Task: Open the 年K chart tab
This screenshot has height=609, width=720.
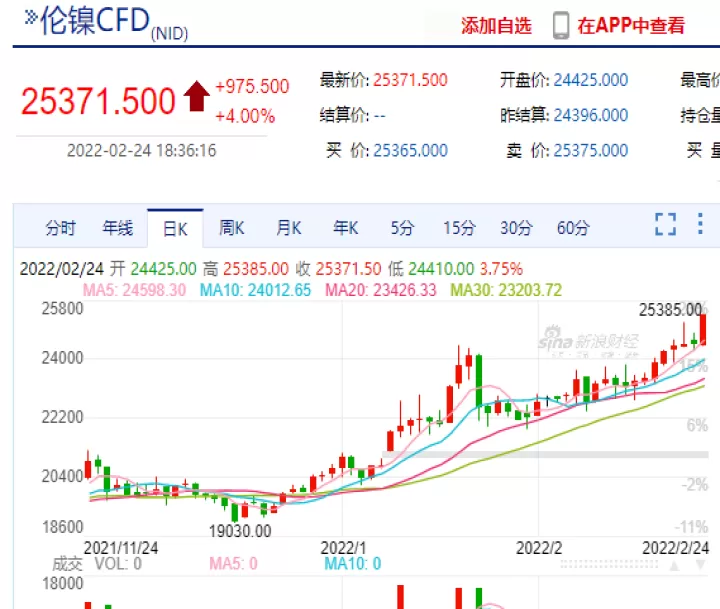Action: 346,228
